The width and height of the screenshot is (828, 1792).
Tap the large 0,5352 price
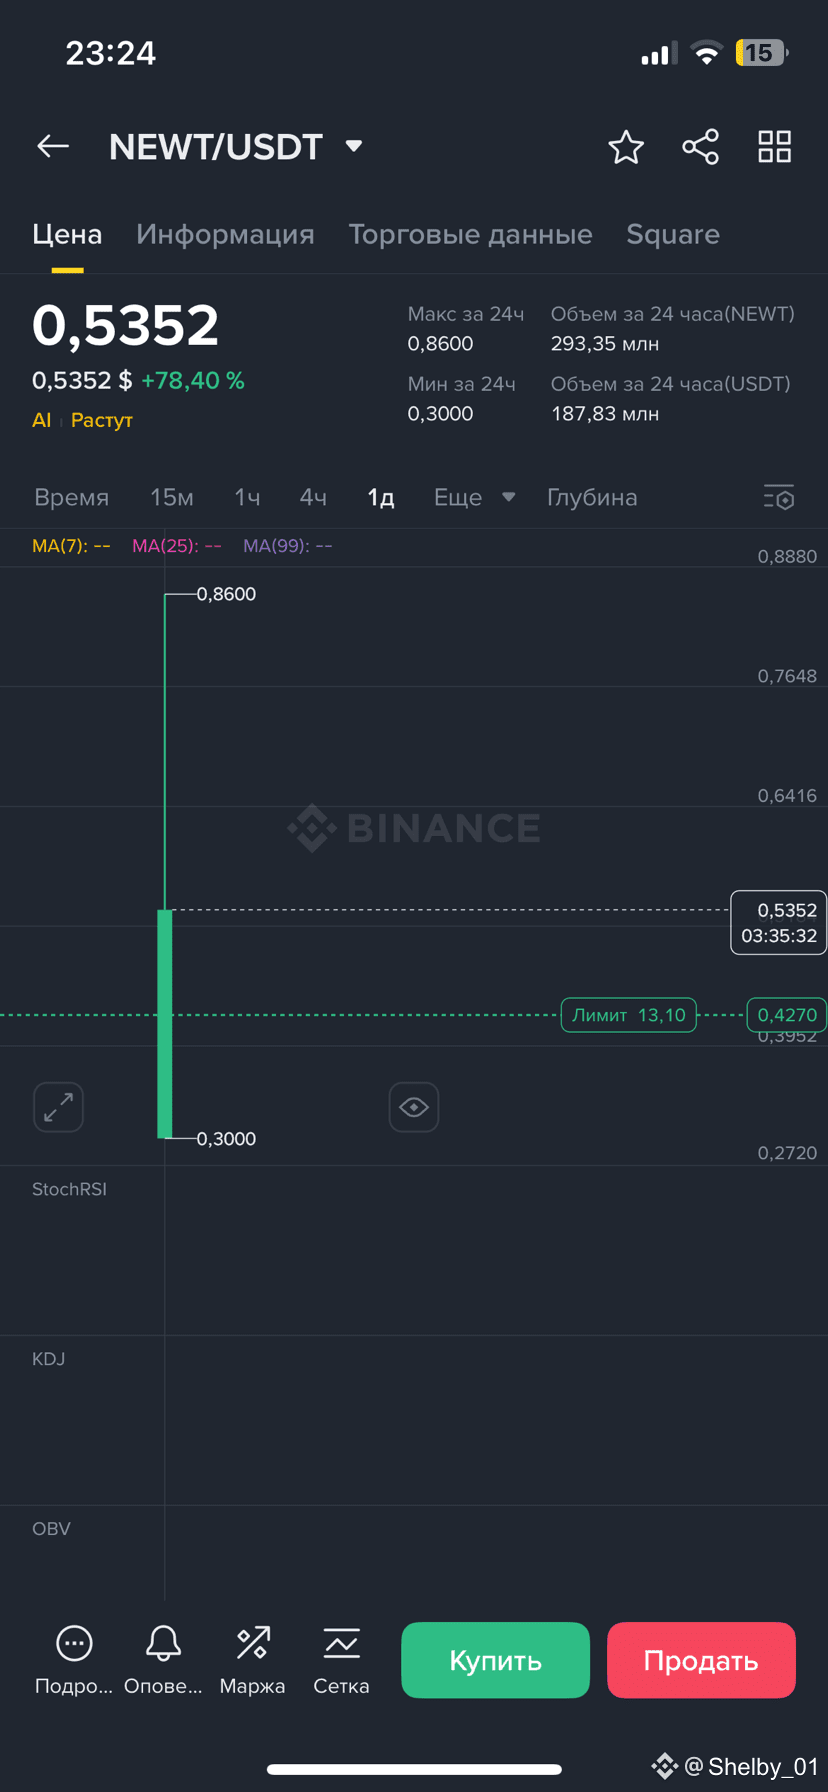coord(125,326)
